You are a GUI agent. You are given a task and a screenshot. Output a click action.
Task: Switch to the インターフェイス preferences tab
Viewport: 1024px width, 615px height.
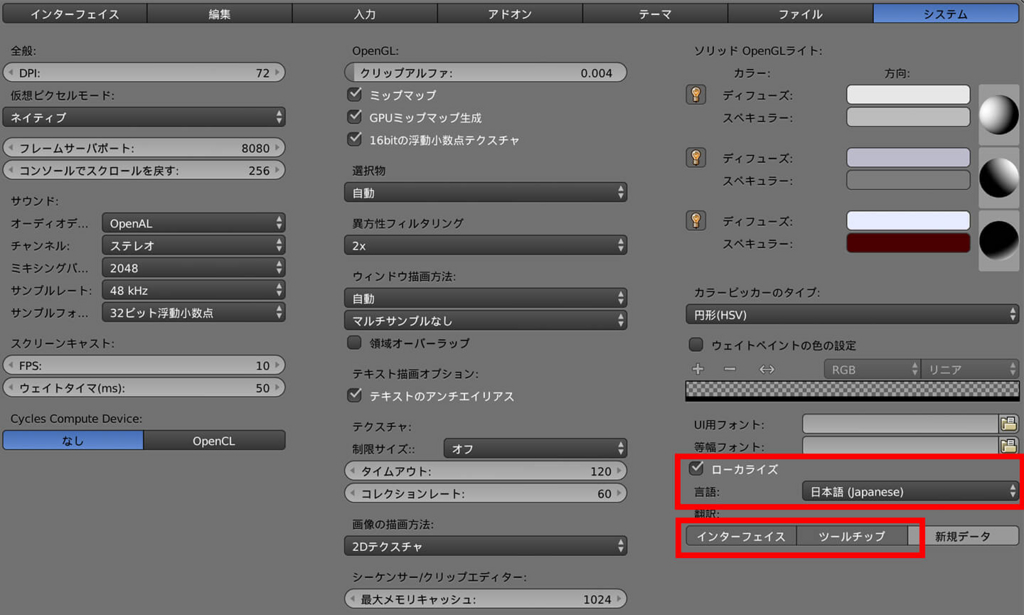click(75, 14)
